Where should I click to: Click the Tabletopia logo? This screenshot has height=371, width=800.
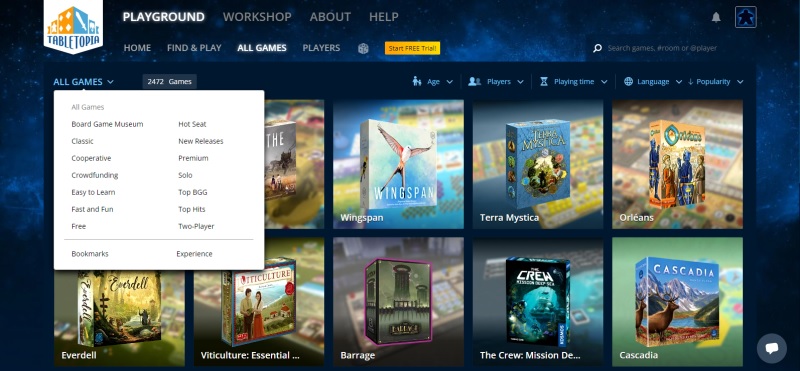[73, 27]
